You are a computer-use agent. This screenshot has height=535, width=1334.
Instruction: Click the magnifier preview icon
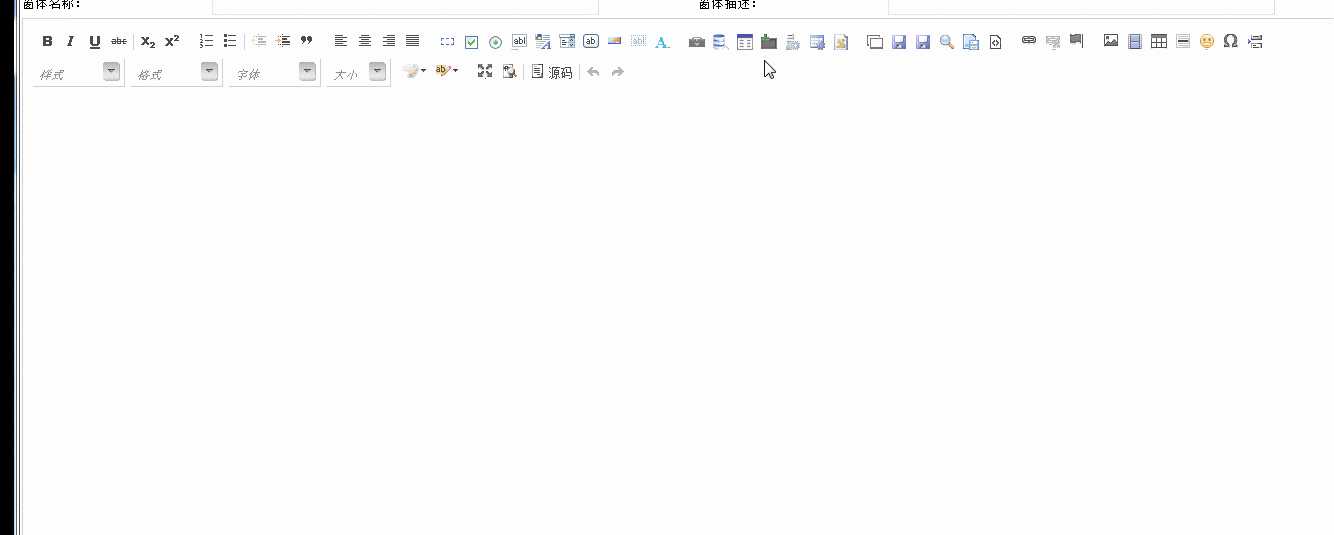[946, 42]
